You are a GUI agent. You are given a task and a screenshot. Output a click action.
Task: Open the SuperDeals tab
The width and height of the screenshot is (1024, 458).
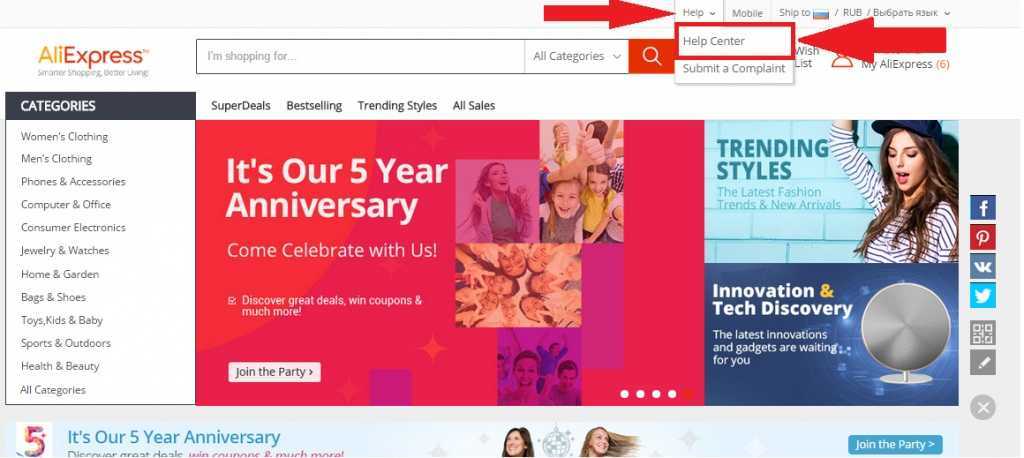(x=240, y=105)
